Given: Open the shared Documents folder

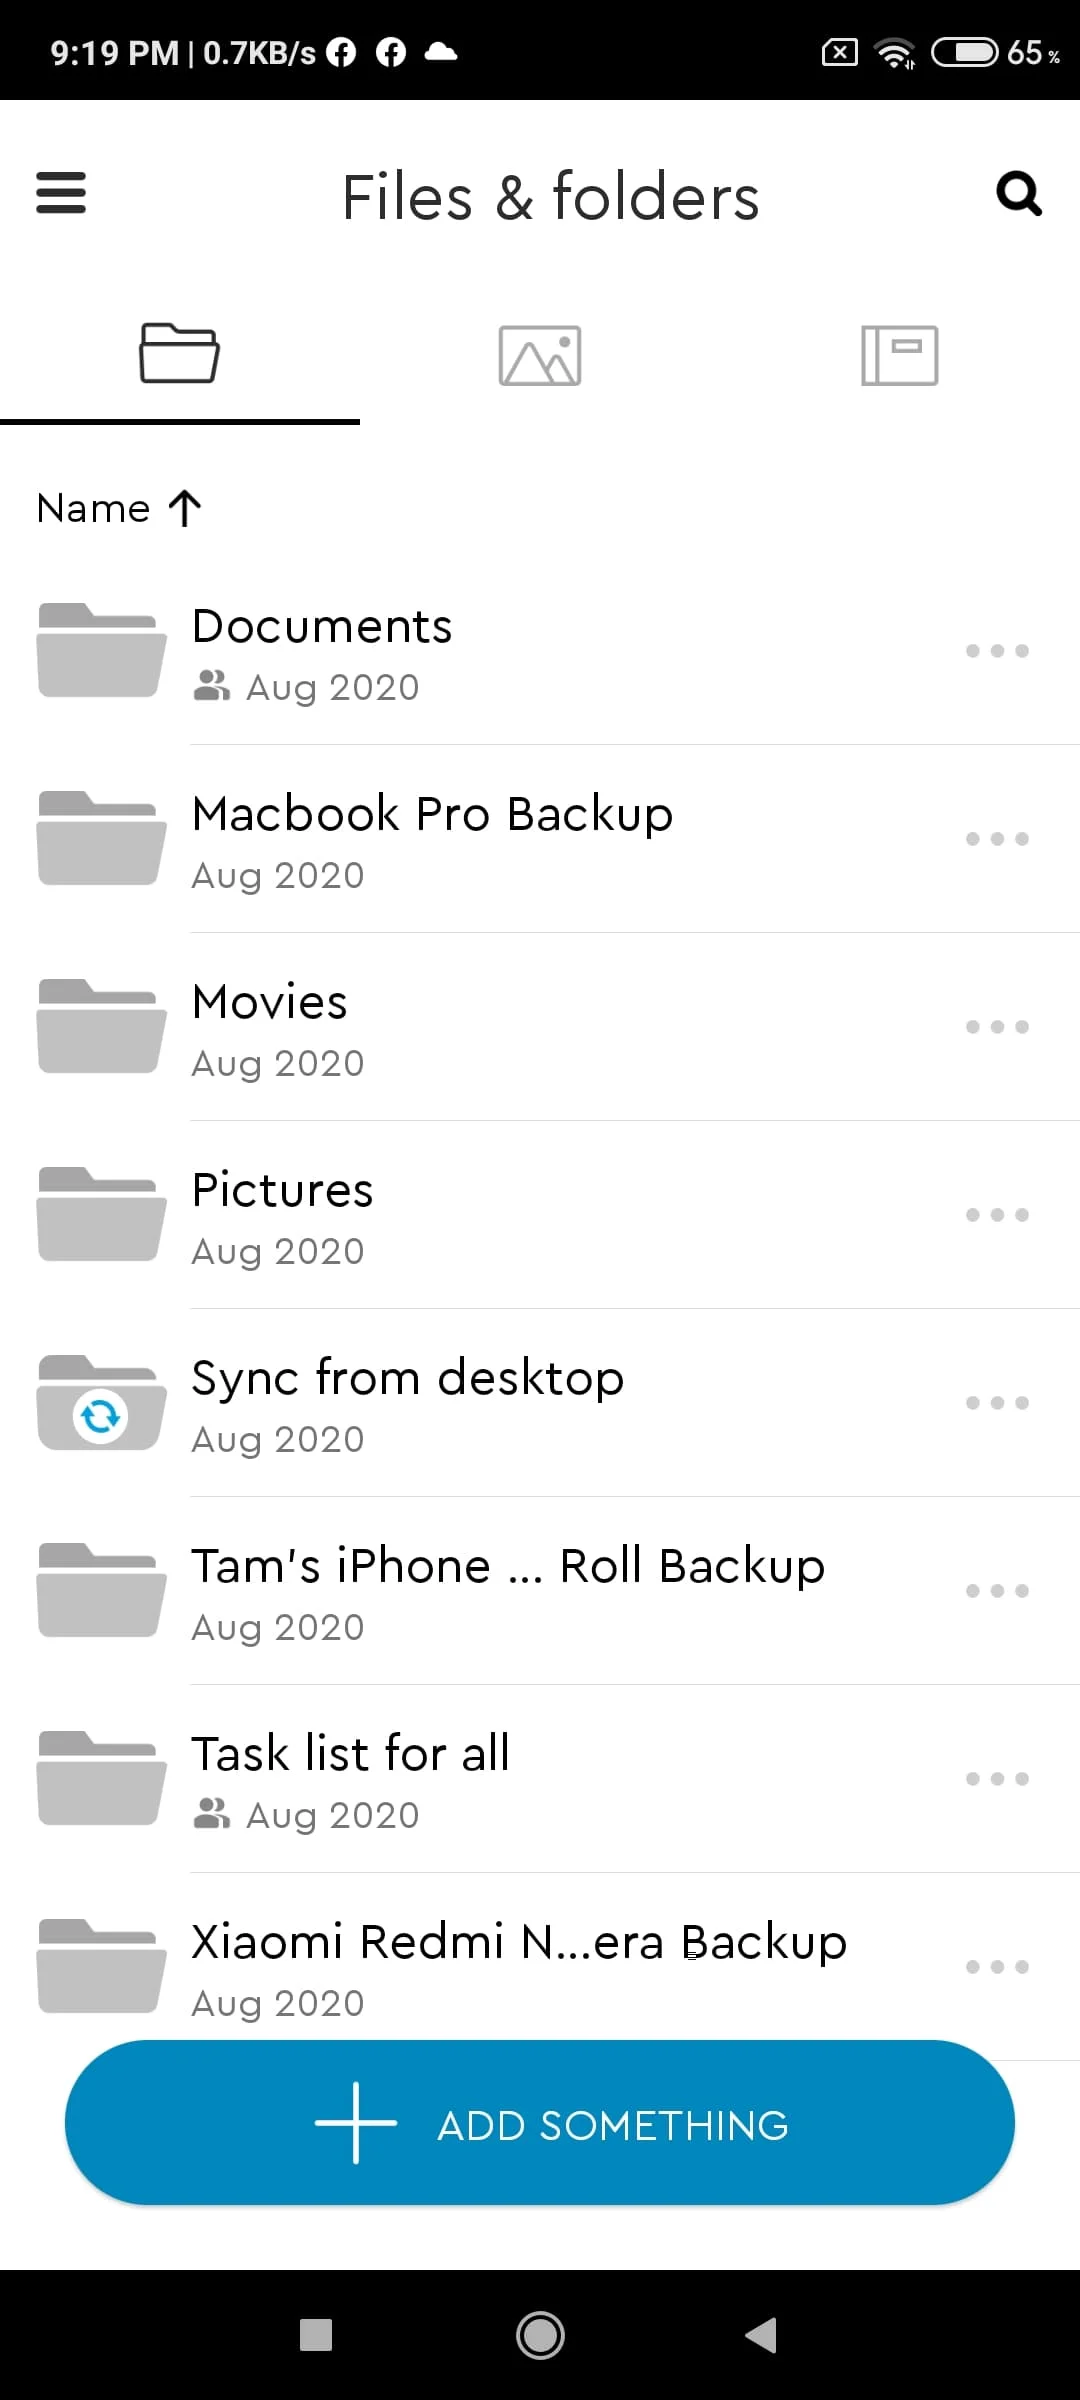Looking at the screenshot, I should coord(540,651).
